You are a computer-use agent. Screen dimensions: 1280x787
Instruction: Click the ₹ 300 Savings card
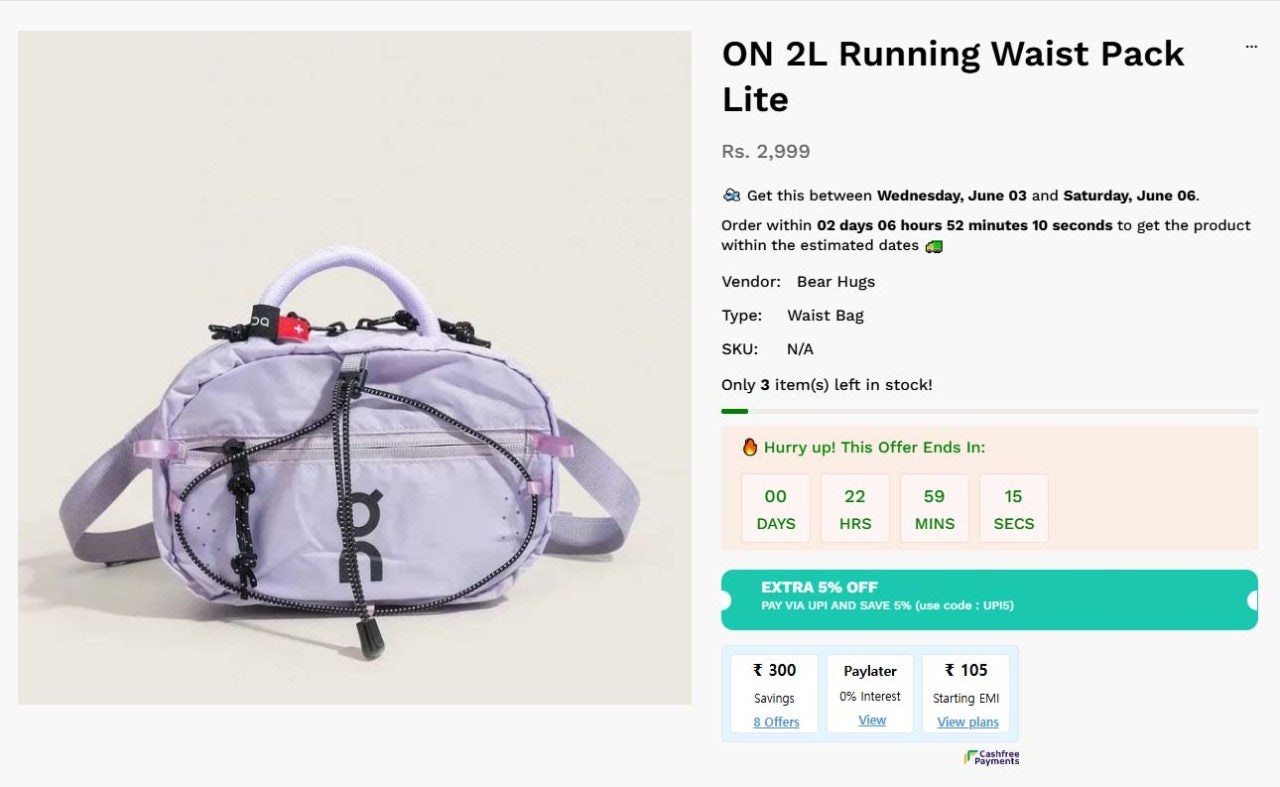774,694
